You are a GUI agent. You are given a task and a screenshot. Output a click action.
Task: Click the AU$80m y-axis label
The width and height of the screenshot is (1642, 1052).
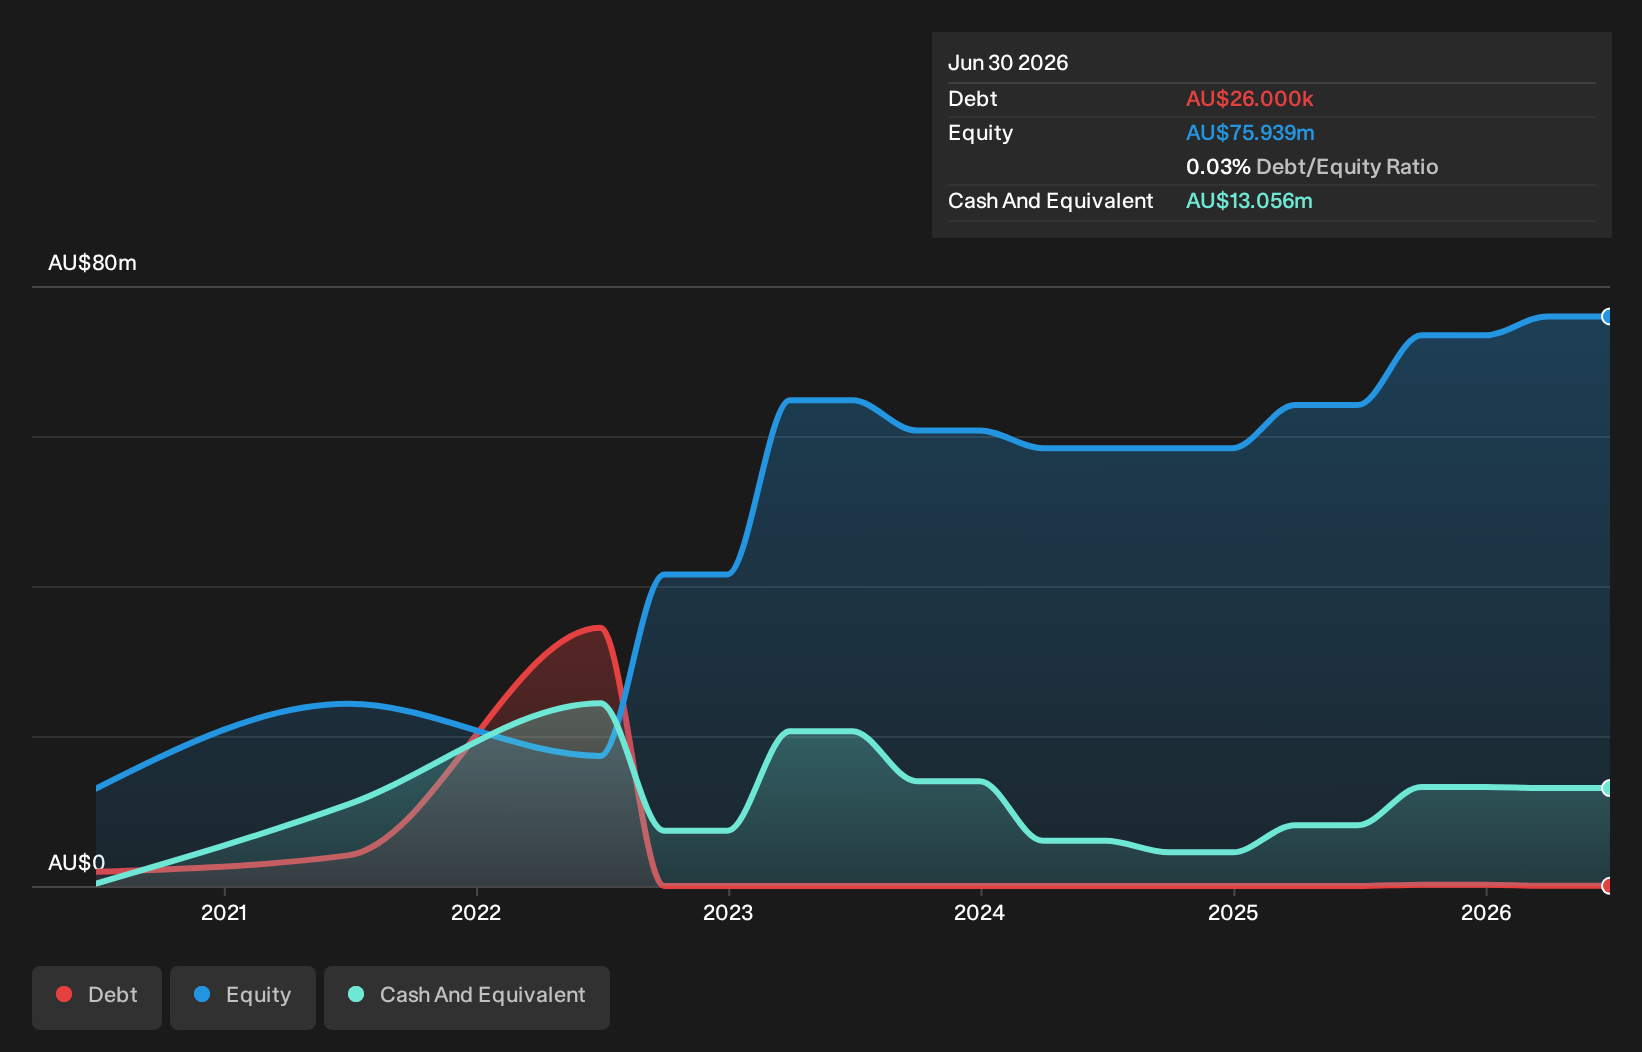click(x=92, y=263)
